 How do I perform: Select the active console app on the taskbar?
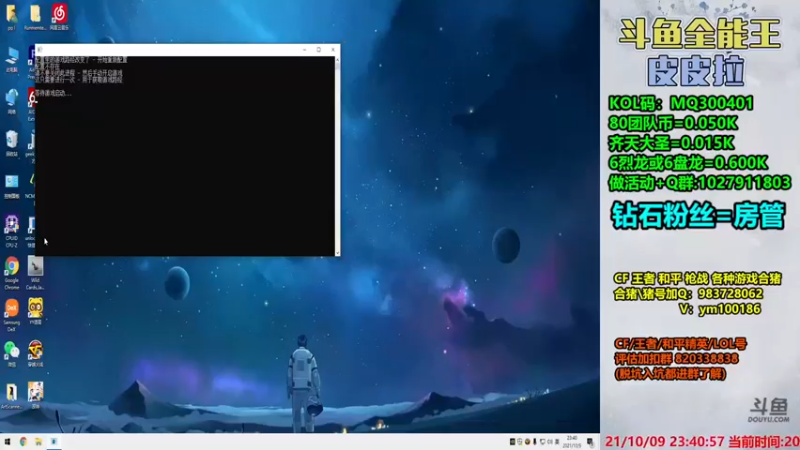pos(54,442)
